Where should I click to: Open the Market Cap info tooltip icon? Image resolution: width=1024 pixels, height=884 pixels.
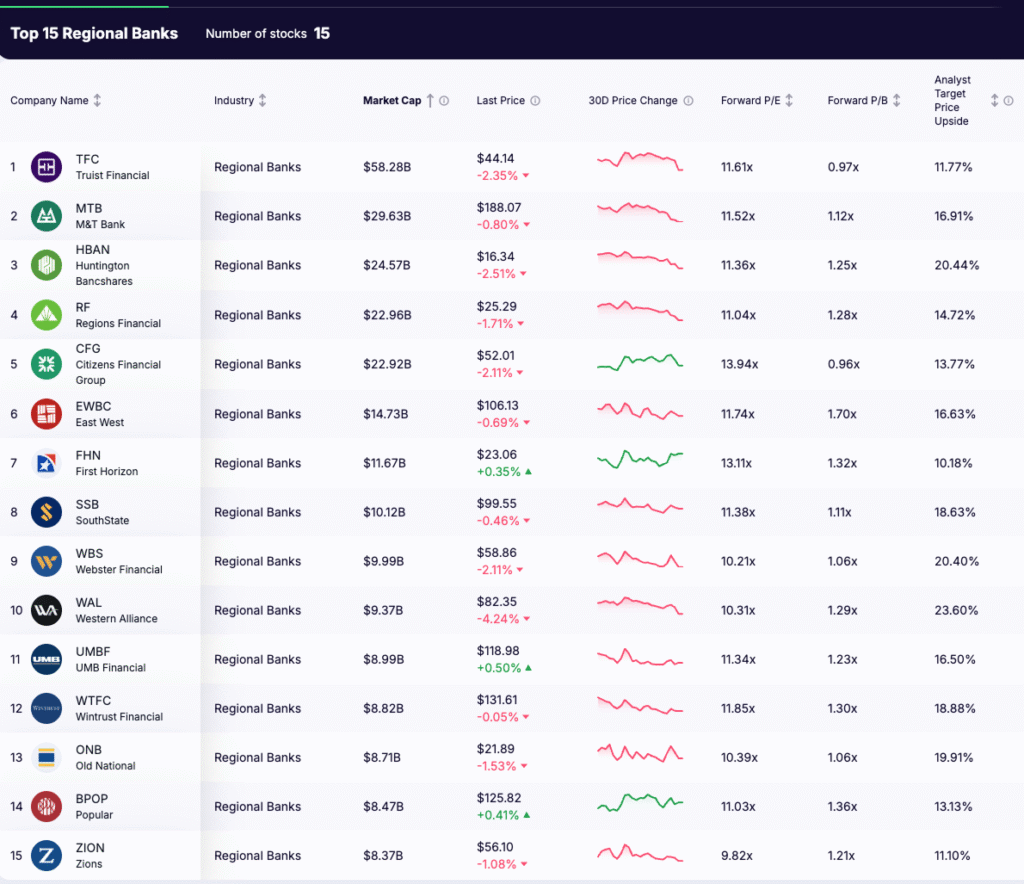(444, 100)
